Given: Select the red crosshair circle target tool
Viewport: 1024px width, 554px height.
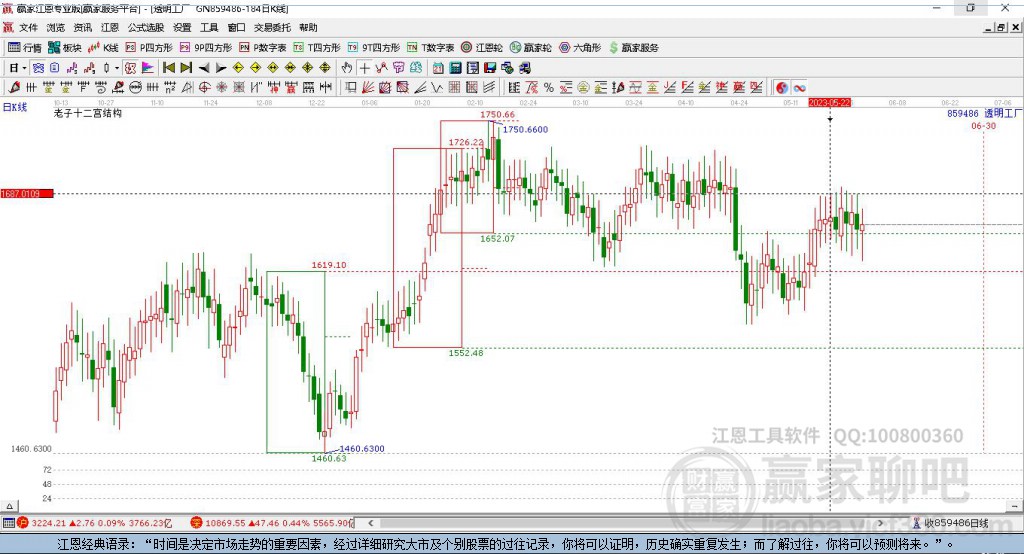Looking at the screenshot, I should pyautogui.click(x=204, y=88).
